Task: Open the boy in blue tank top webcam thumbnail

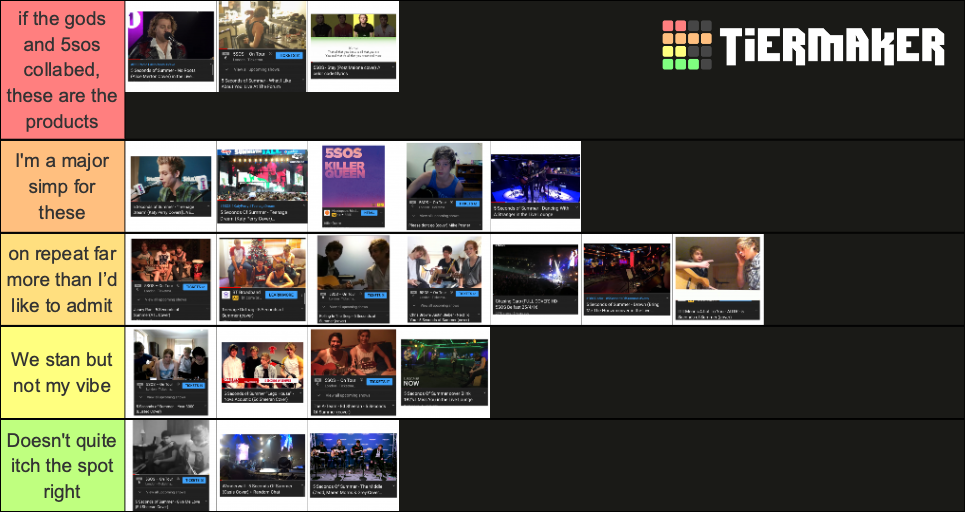Action: coord(444,186)
